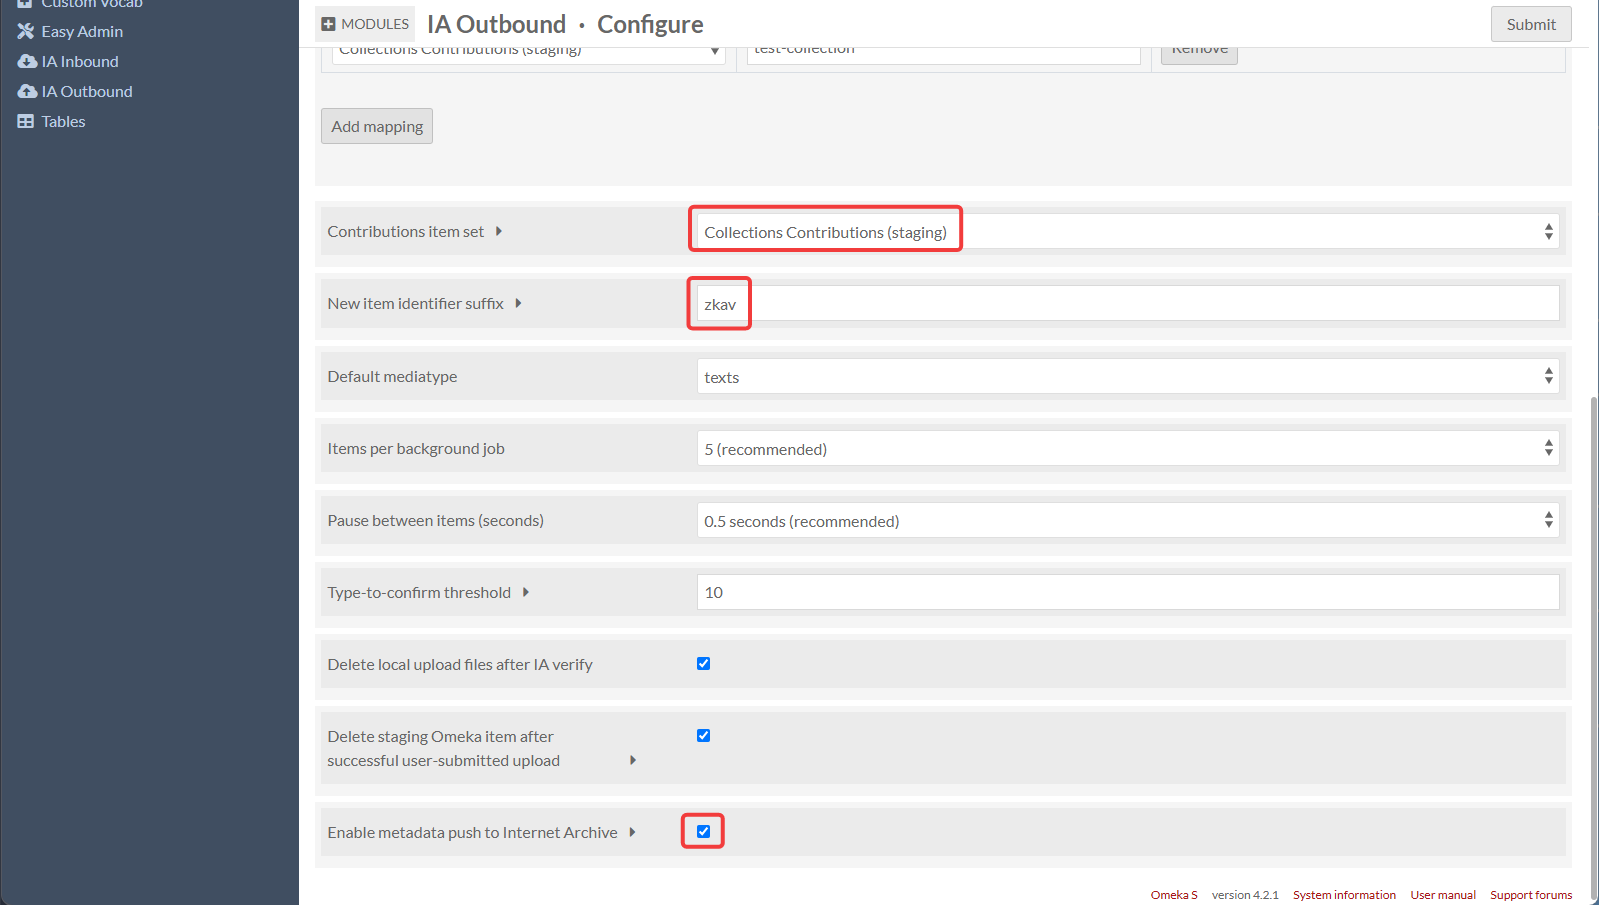Screen dimensions: 1599x905
Task: Open the Default mediatype dropdown
Action: point(1128,377)
